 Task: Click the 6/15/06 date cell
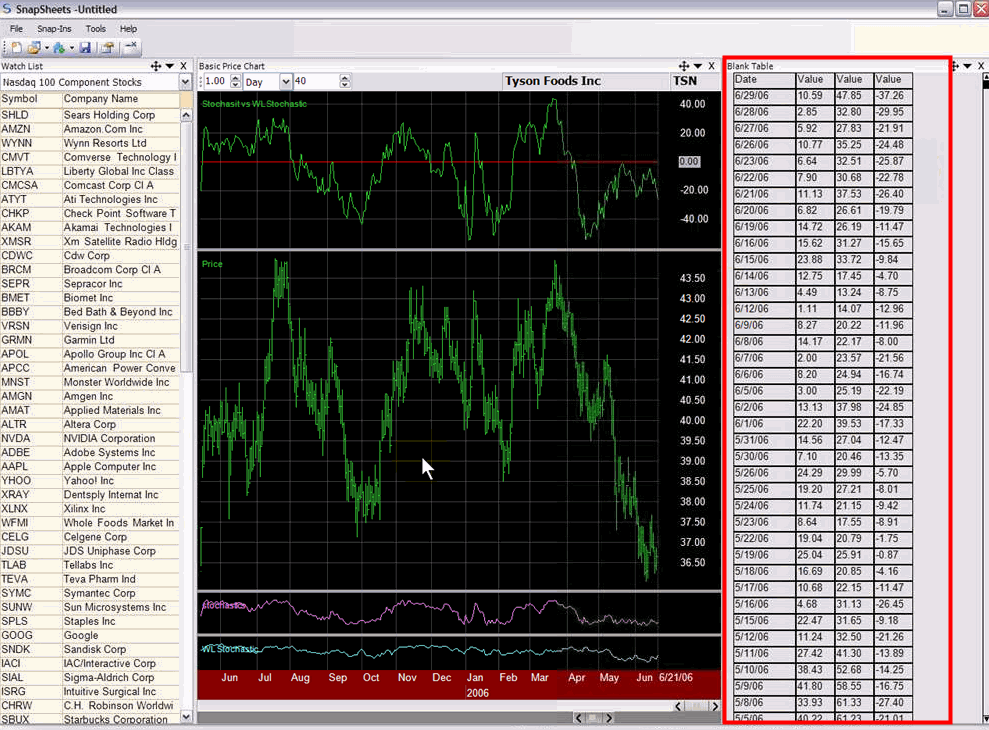point(764,260)
